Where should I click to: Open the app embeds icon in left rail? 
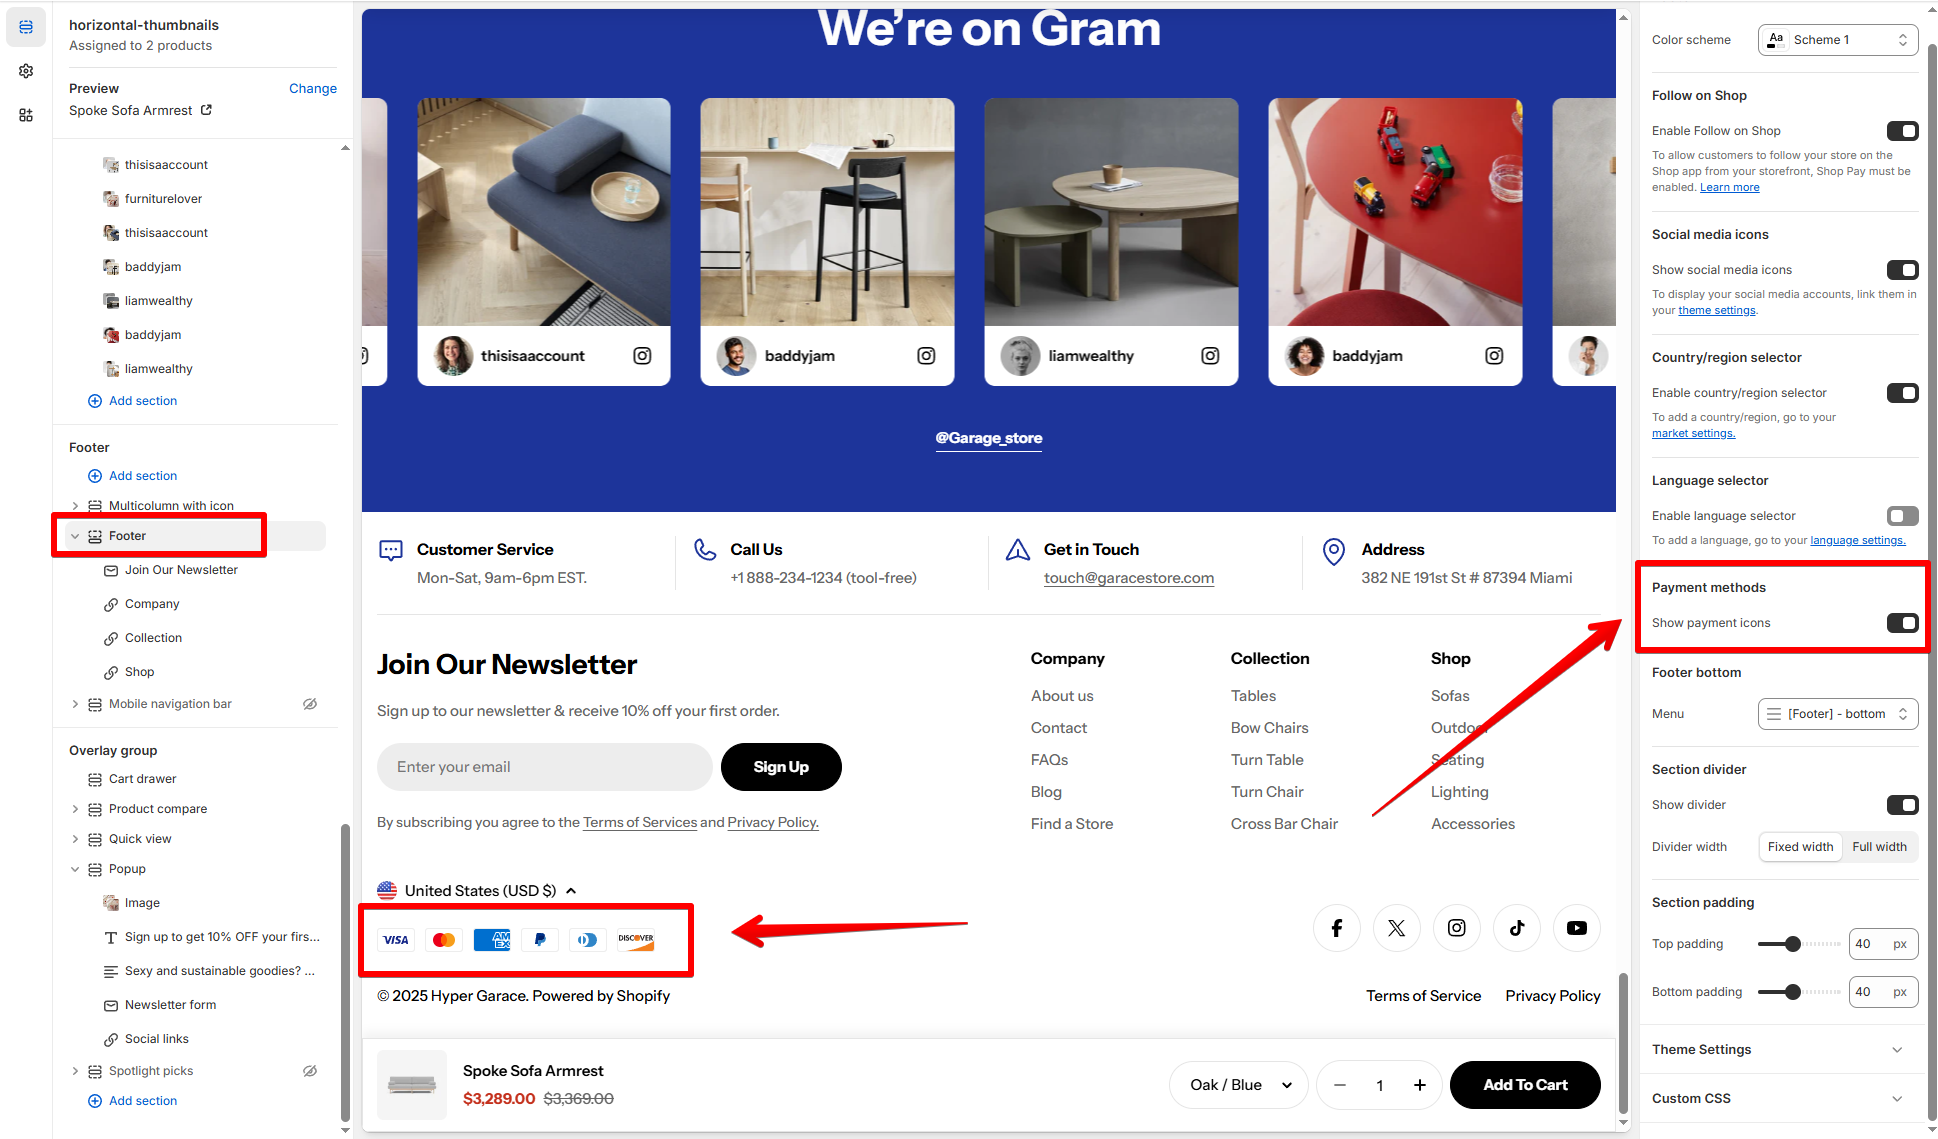click(26, 115)
